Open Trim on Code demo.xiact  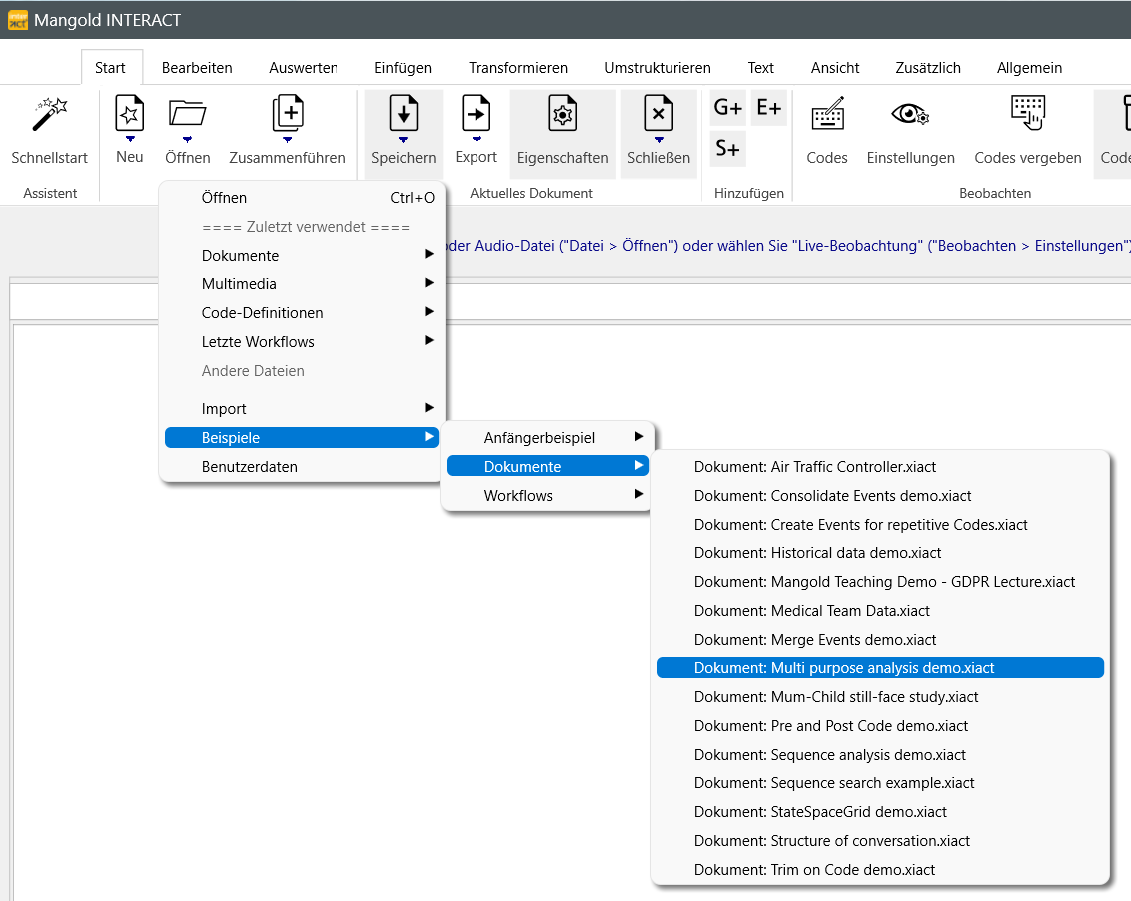click(880, 869)
